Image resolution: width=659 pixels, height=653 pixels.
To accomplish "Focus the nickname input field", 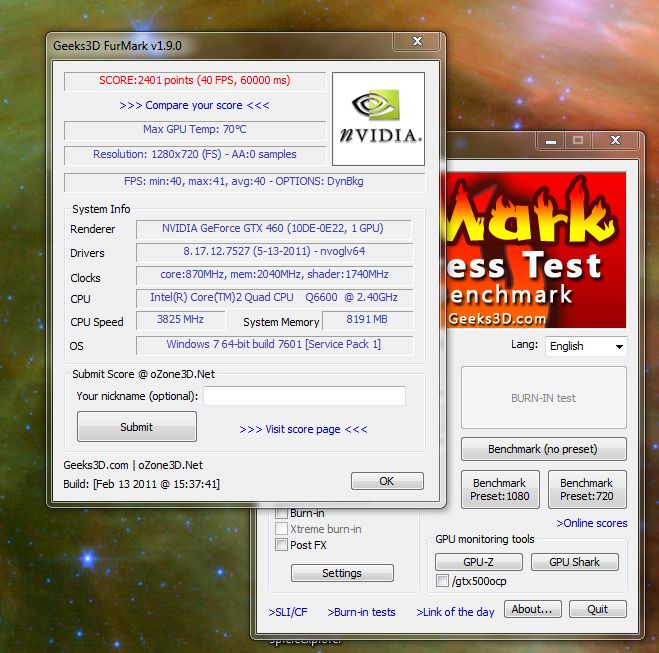I will [x=304, y=396].
